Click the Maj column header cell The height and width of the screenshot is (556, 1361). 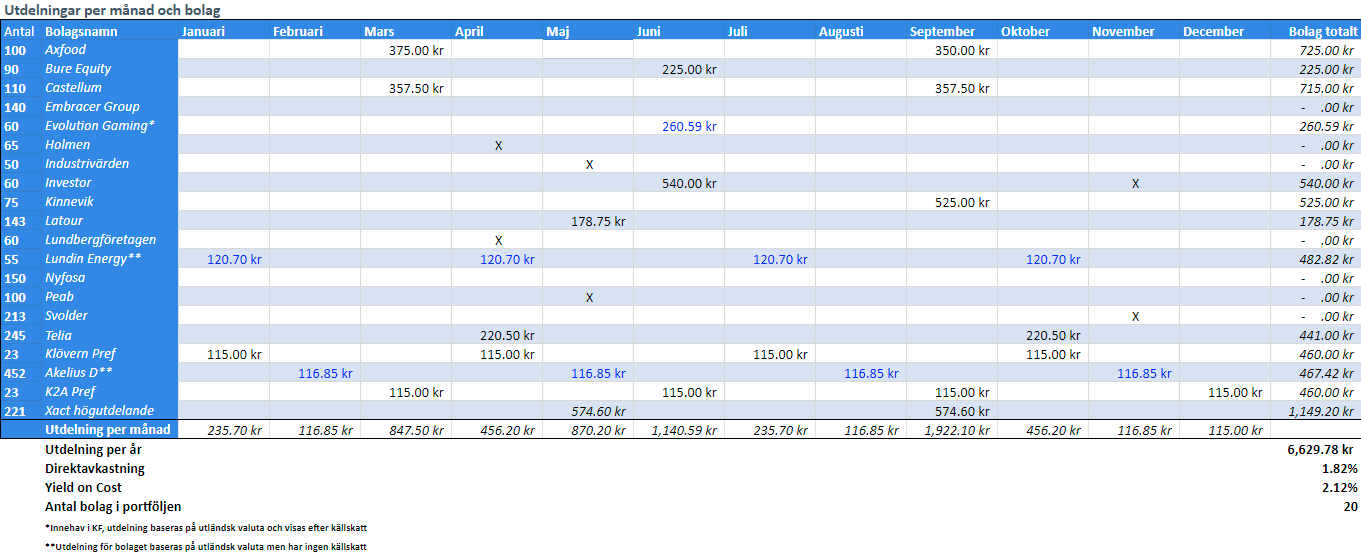coord(588,31)
